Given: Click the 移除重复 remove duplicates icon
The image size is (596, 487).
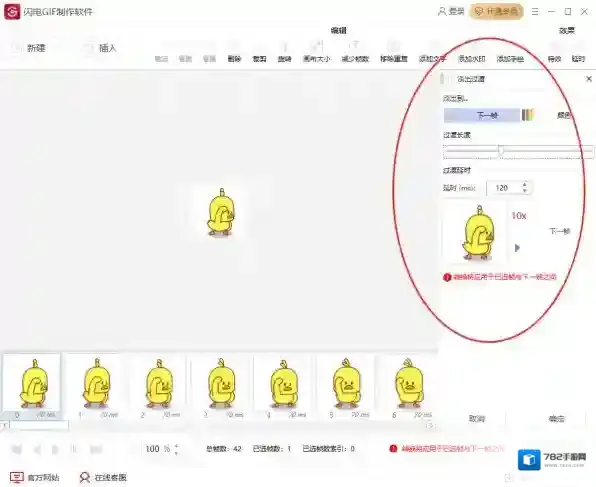Looking at the screenshot, I should pyautogui.click(x=394, y=52).
